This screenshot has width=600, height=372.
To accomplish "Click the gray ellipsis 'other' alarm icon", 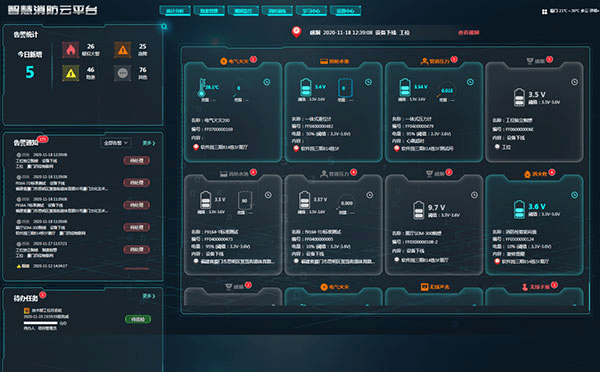I will tap(122, 73).
